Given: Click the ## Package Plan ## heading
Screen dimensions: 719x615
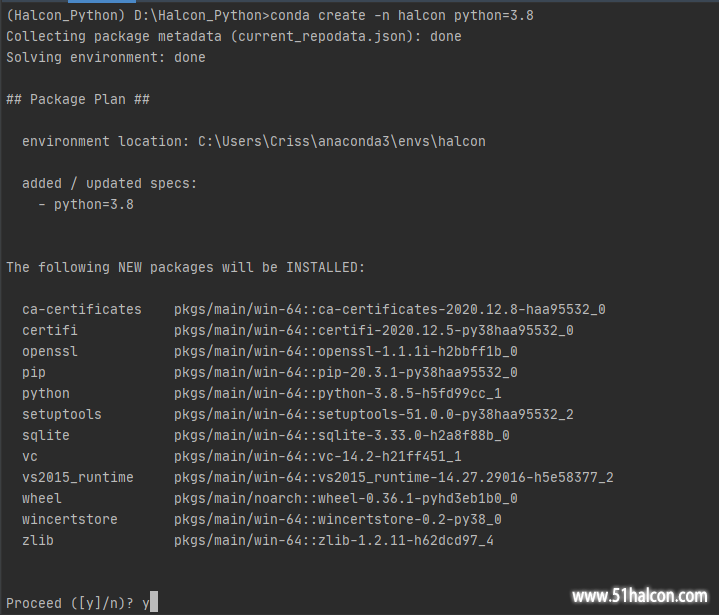Looking at the screenshot, I should [x=78, y=100].
